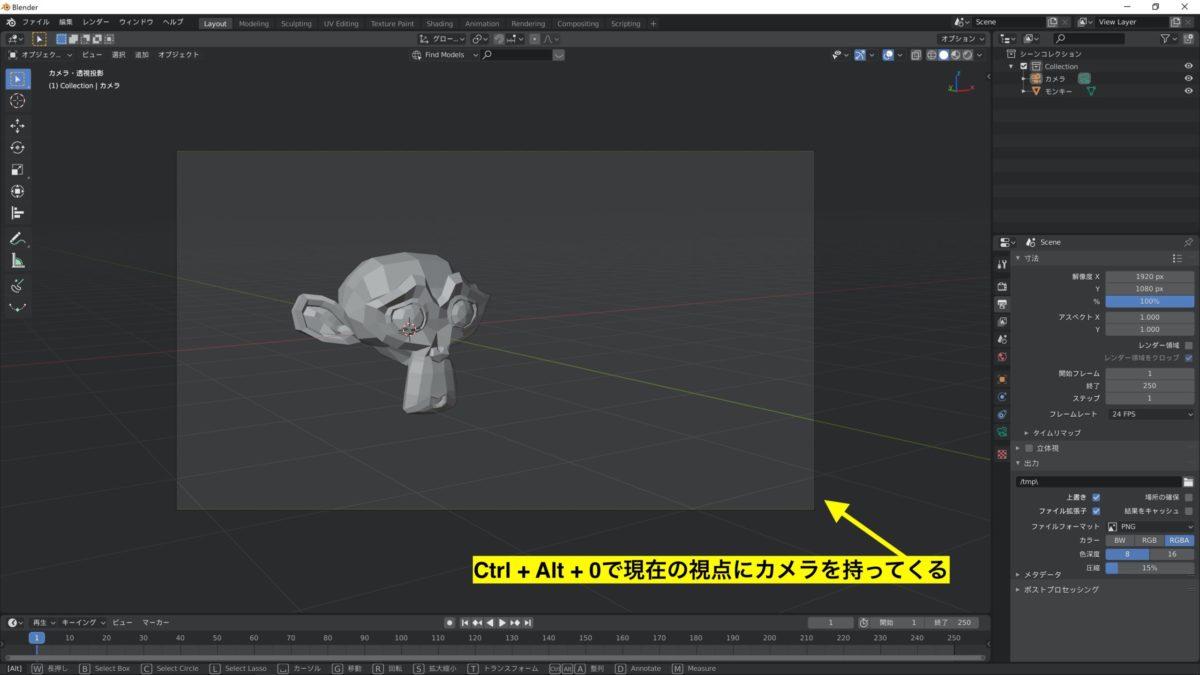This screenshot has width=1200, height=675.
Task: Open the Object Data (camera) properties tab
Action: click(x=1002, y=432)
